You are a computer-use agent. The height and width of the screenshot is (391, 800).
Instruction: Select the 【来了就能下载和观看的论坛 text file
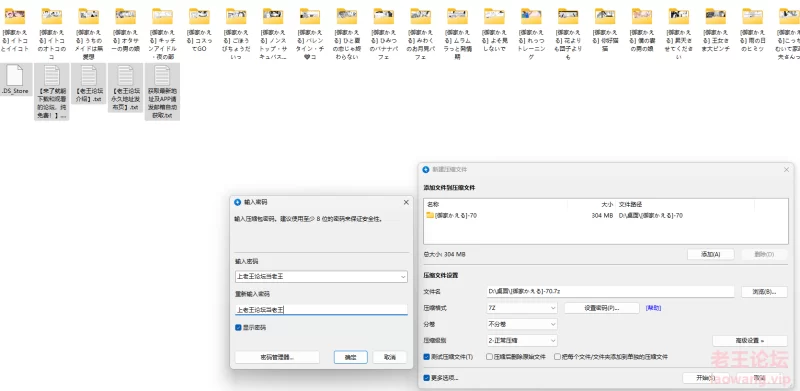pyautogui.click(x=52, y=91)
